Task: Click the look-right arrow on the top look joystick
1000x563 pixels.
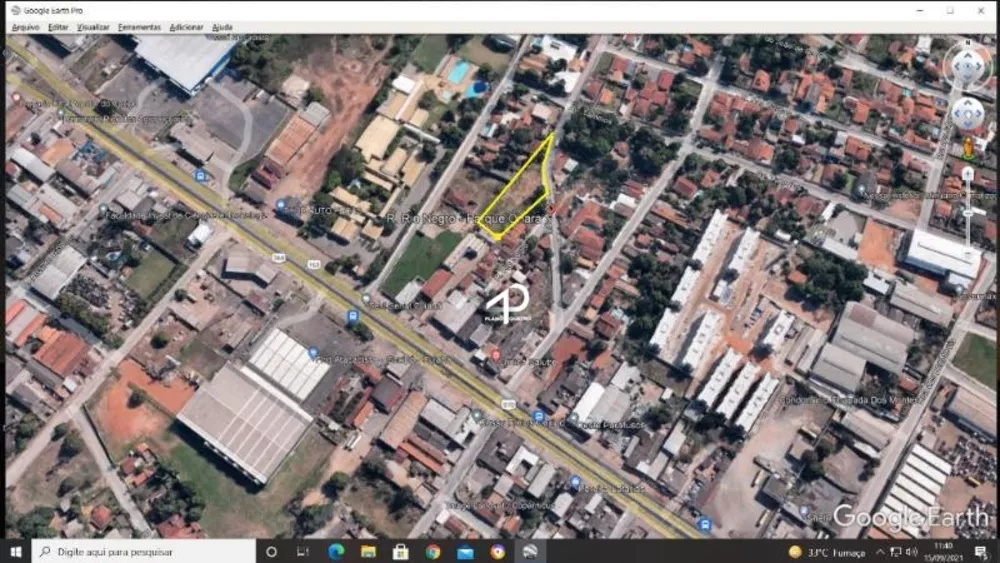Action: (978, 66)
